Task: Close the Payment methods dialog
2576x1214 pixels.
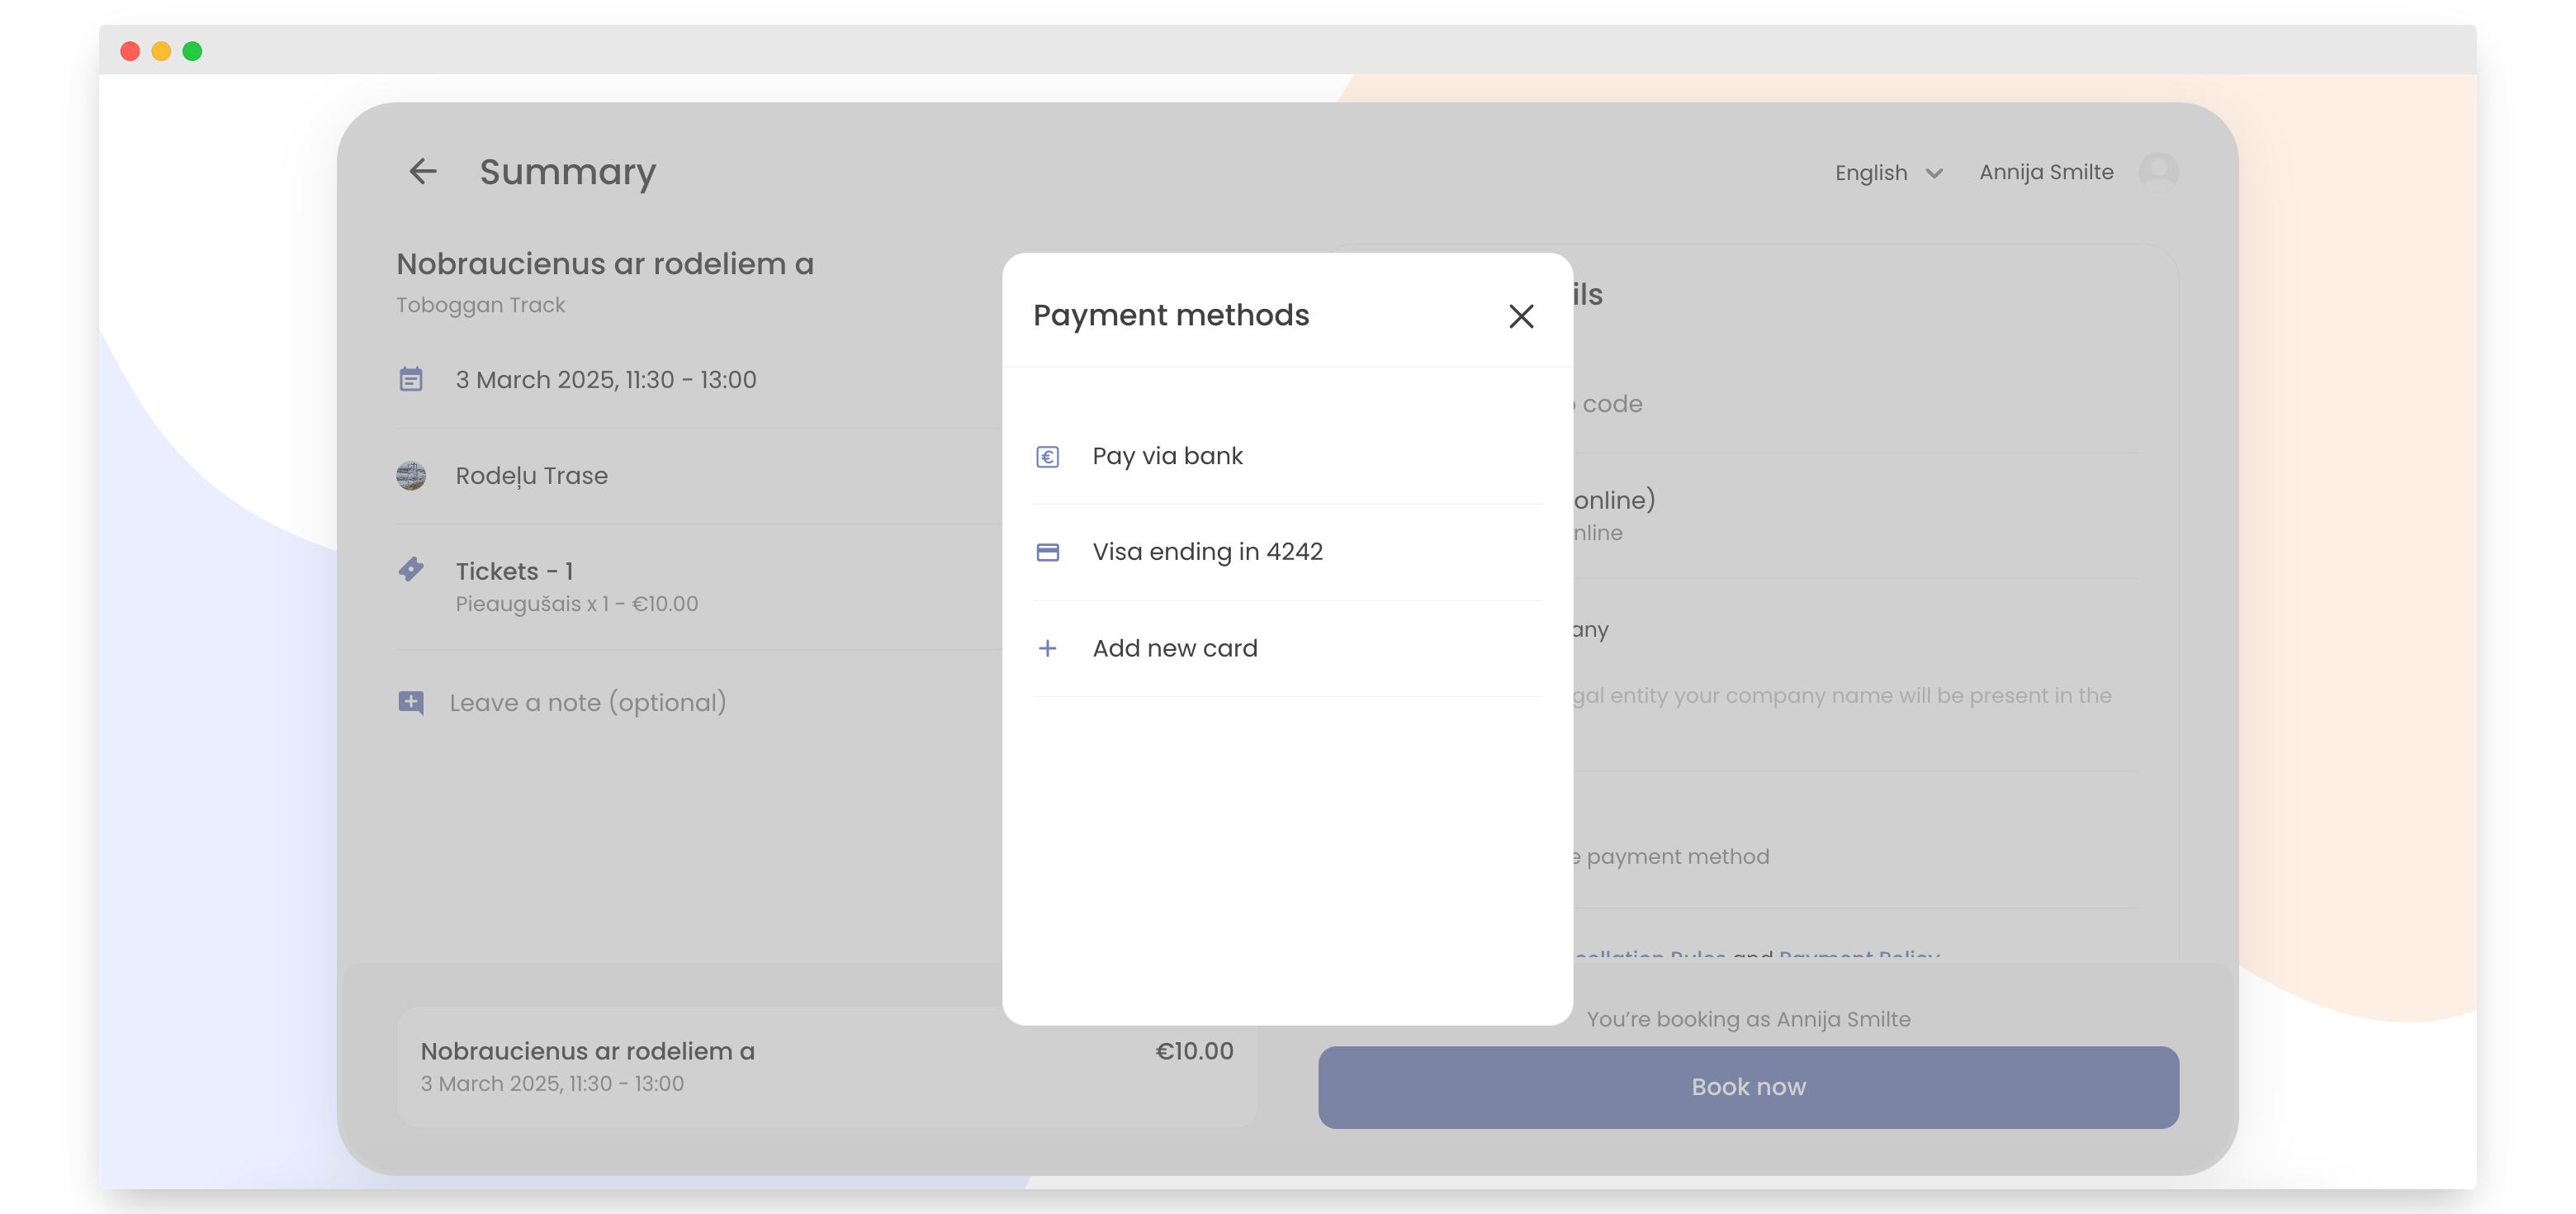Action: click(1521, 316)
